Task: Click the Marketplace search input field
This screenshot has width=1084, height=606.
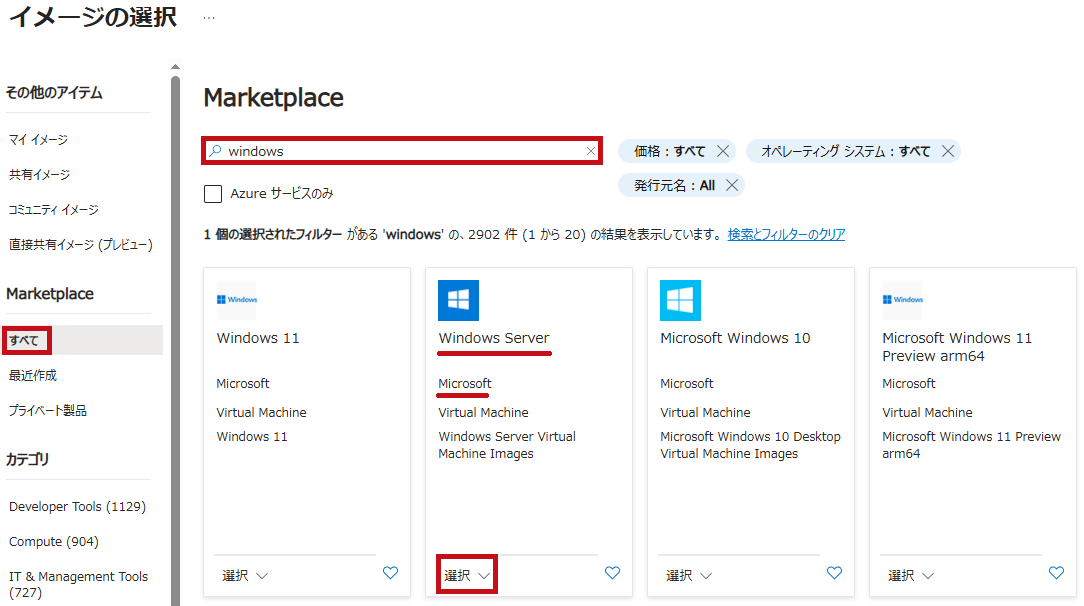Action: coord(402,151)
